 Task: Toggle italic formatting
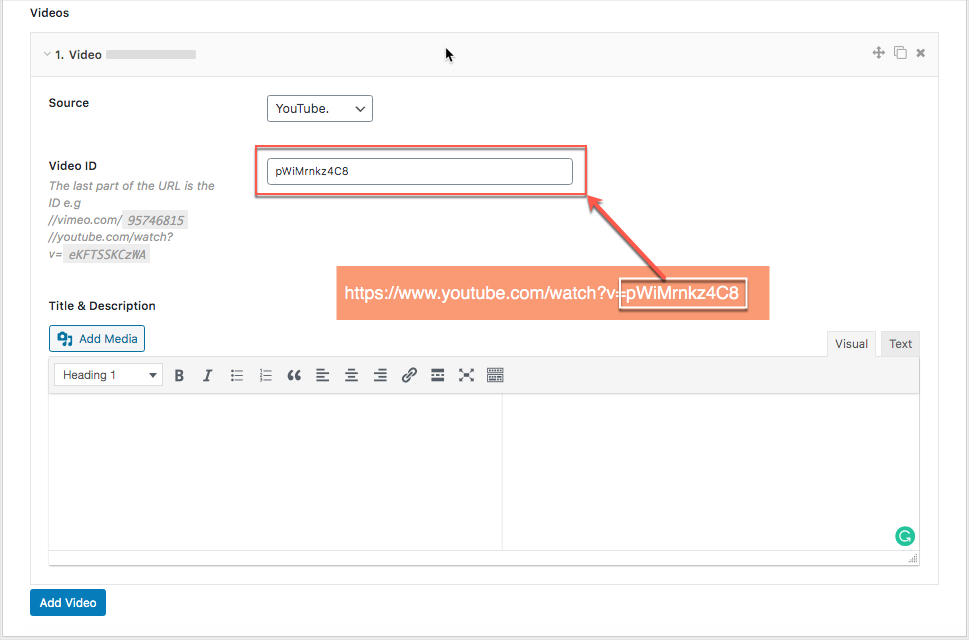click(208, 375)
